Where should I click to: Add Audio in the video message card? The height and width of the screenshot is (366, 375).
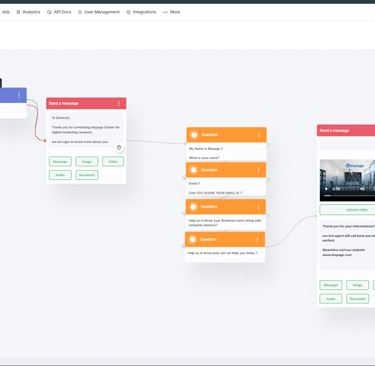(331, 299)
